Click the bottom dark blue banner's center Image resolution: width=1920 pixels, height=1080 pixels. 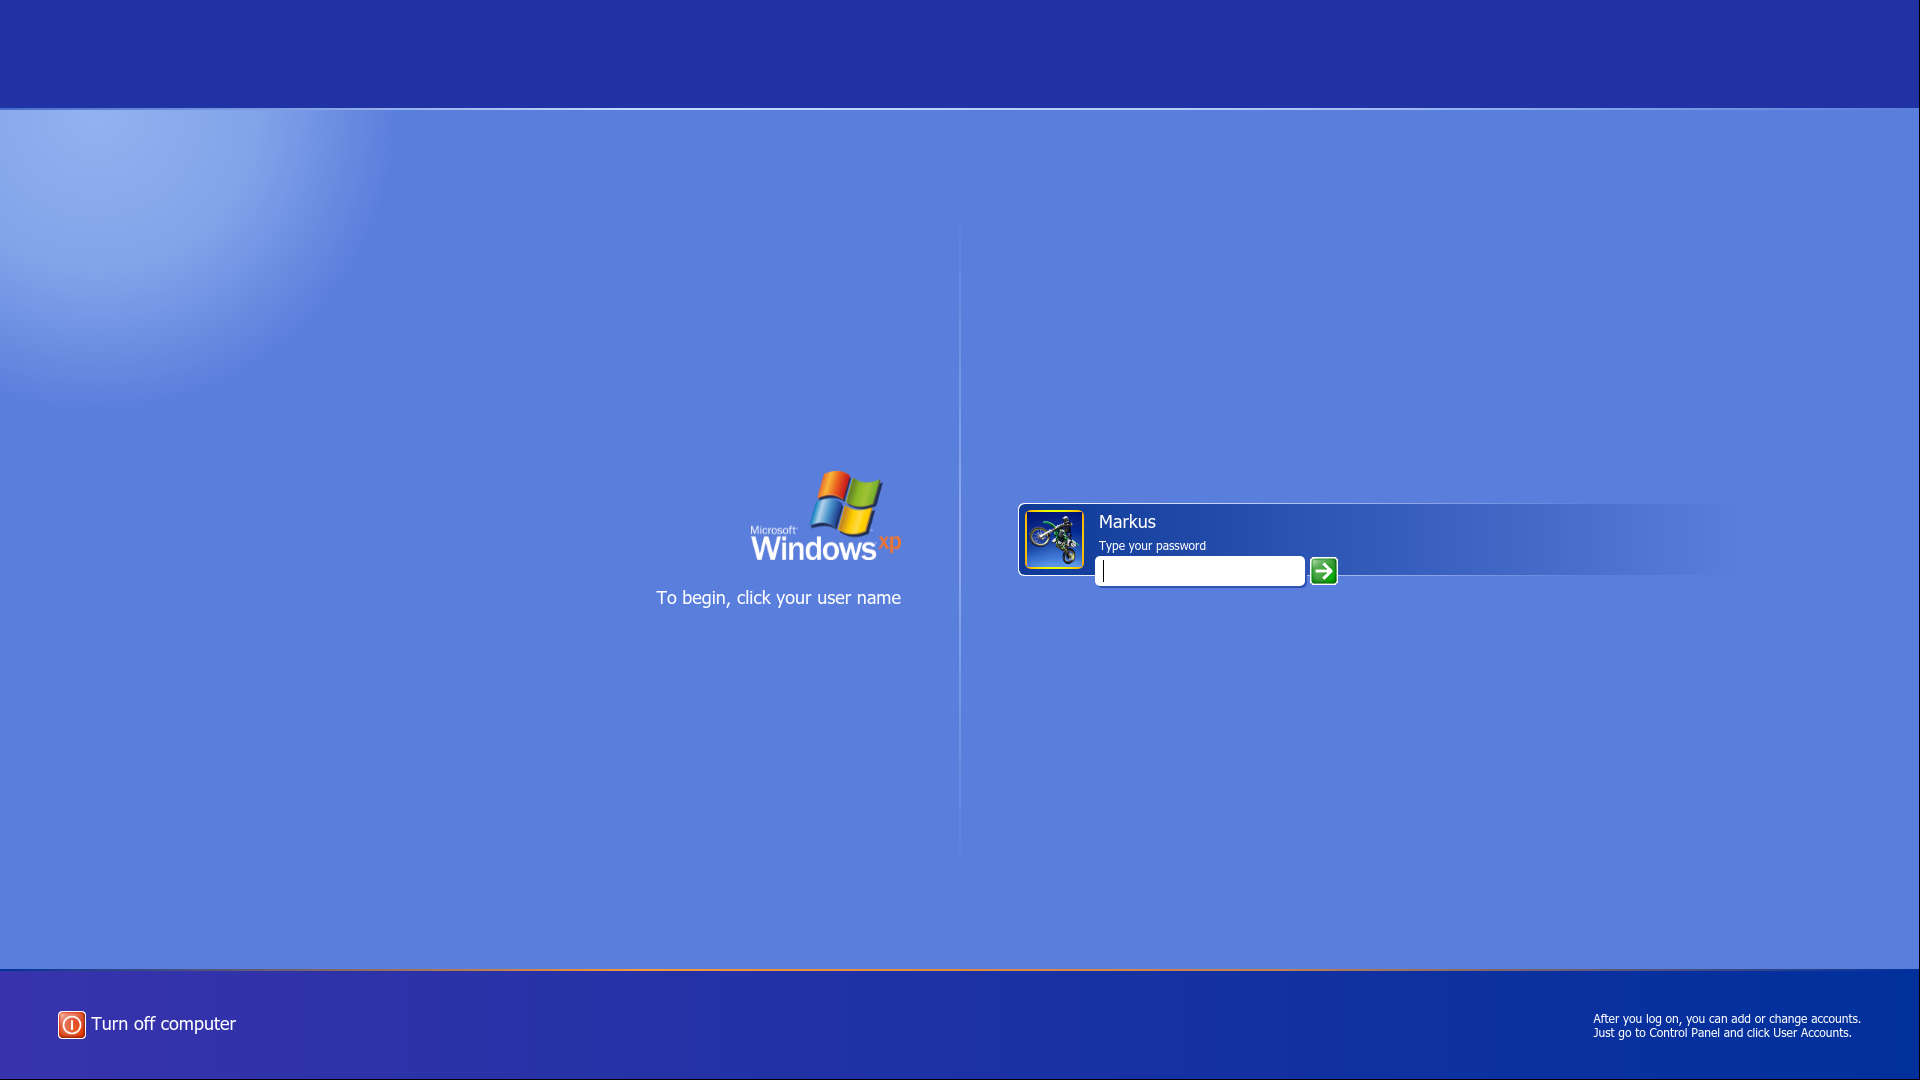click(x=960, y=1025)
